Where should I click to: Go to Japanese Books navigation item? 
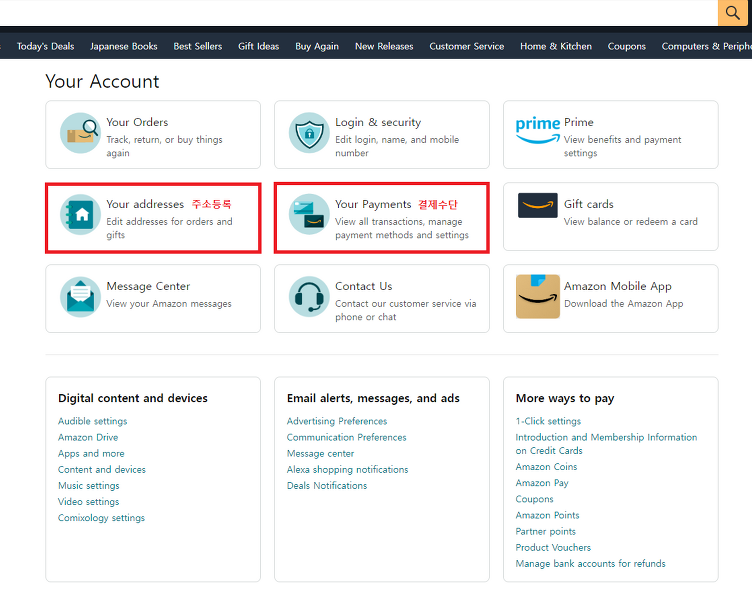coord(124,47)
